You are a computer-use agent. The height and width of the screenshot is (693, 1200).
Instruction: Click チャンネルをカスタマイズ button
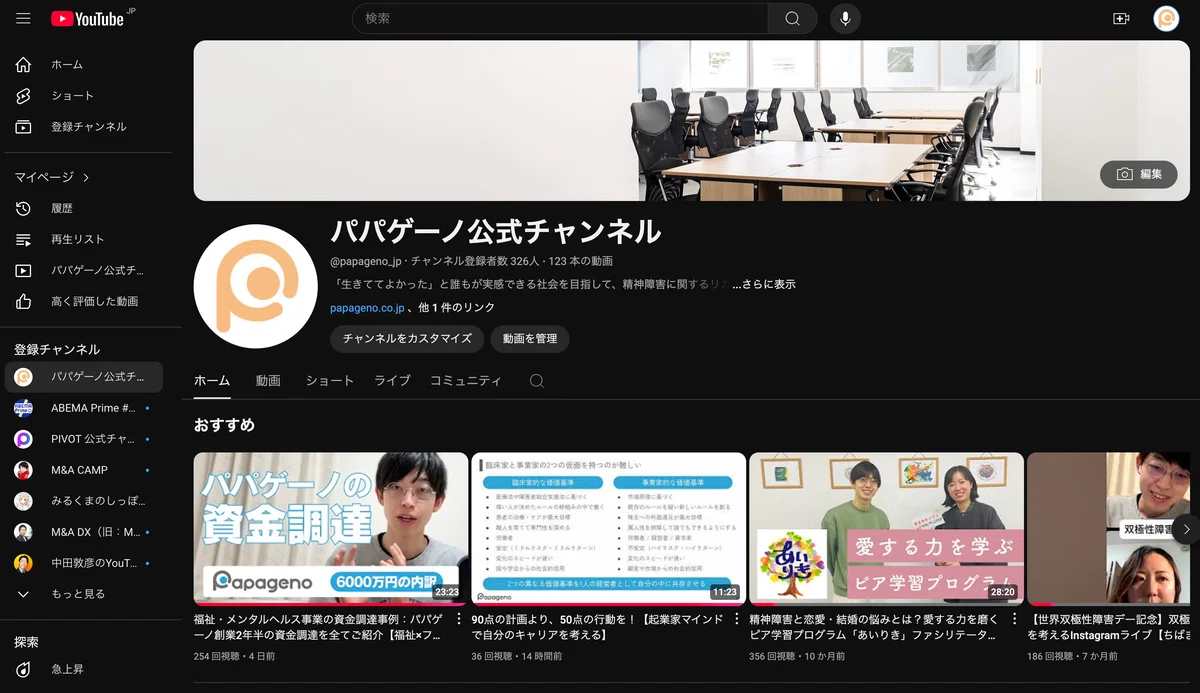pos(407,339)
